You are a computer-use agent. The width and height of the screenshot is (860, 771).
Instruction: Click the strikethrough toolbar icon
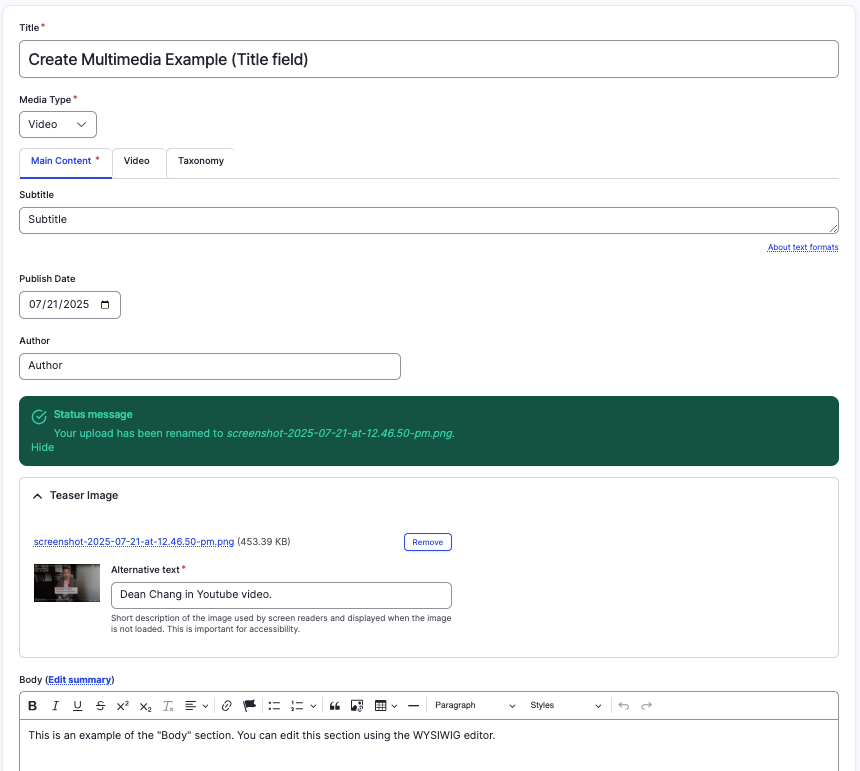(x=100, y=706)
